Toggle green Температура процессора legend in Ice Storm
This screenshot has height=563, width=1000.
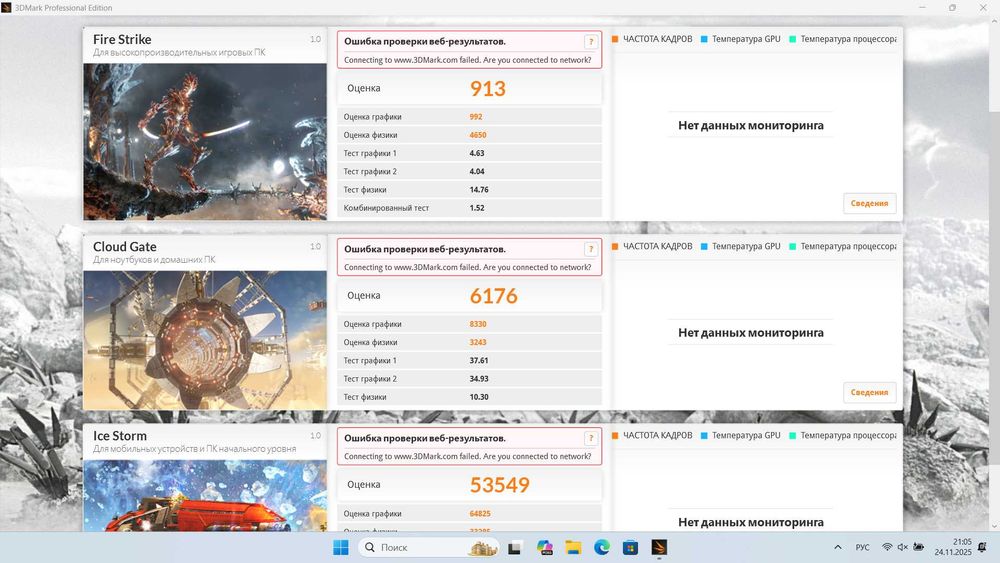click(842, 435)
